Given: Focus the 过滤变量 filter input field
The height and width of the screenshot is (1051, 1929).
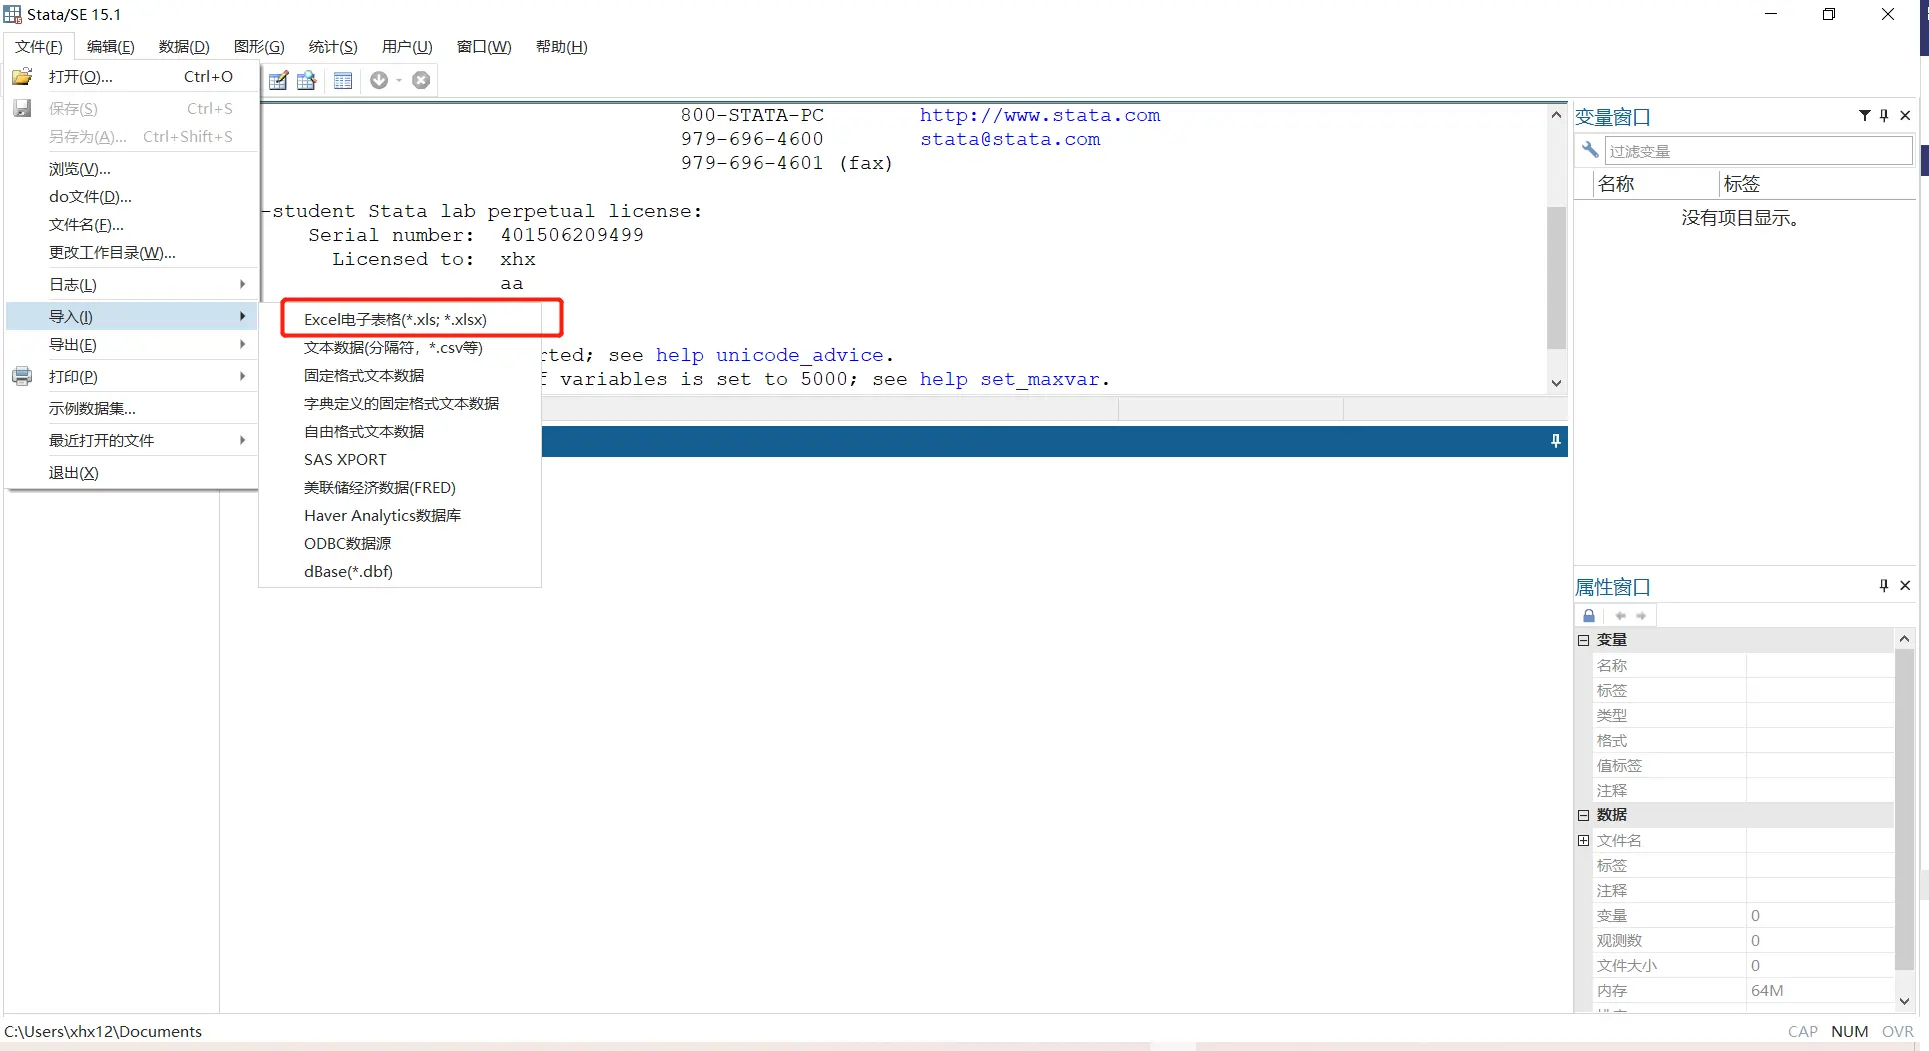Looking at the screenshot, I should (x=1758, y=151).
